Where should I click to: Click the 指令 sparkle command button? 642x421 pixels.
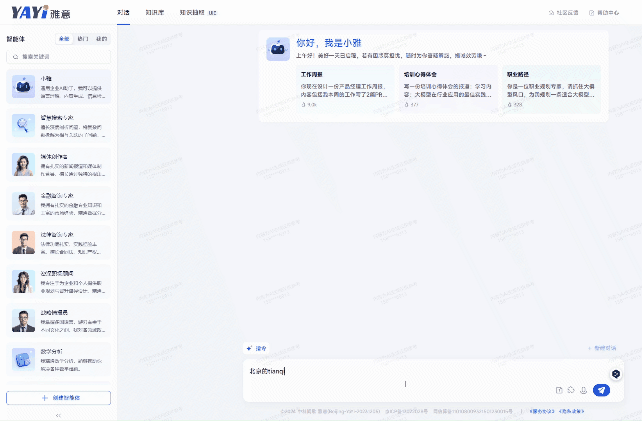(256, 348)
